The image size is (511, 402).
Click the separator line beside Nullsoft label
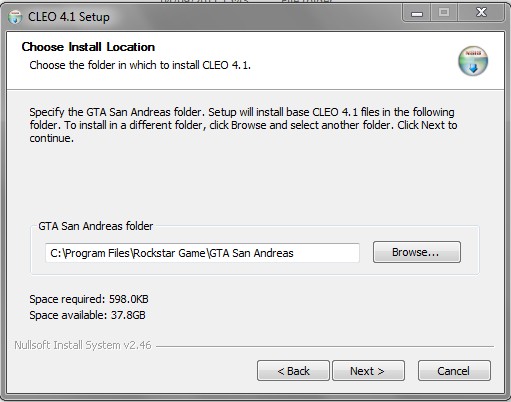[325, 346]
